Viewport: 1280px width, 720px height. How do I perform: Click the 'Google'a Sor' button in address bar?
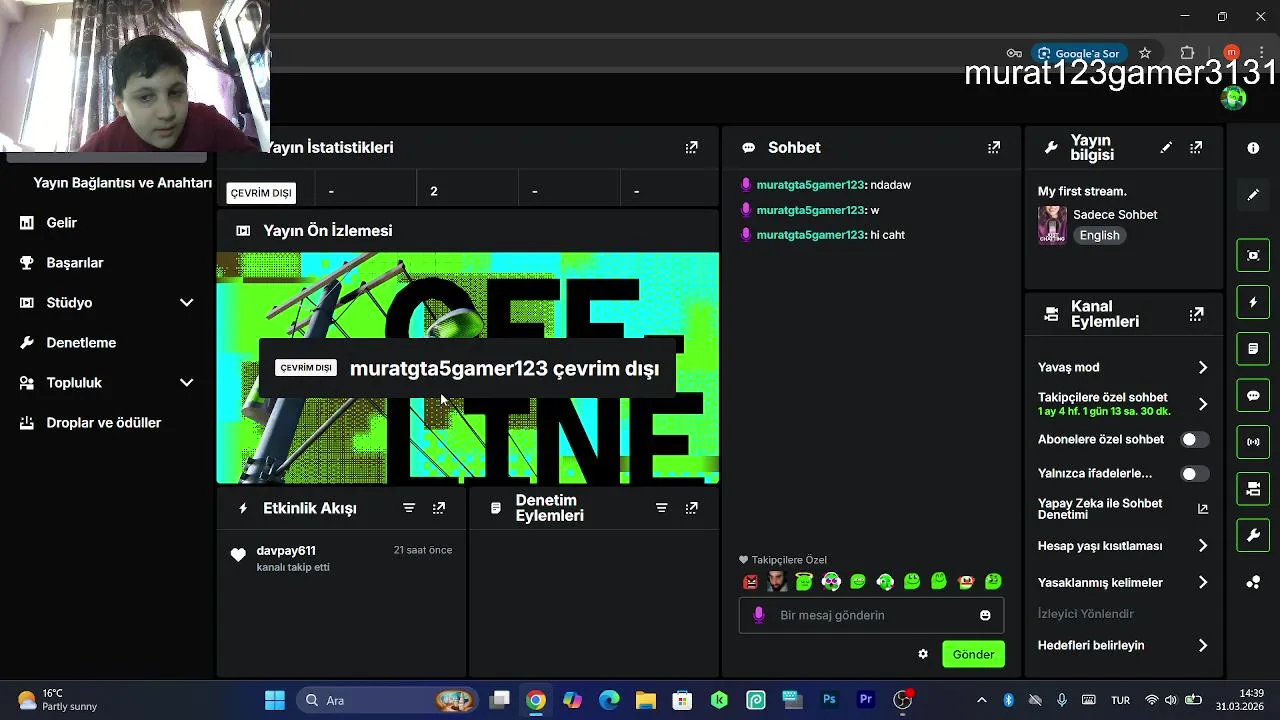click(x=1078, y=53)
